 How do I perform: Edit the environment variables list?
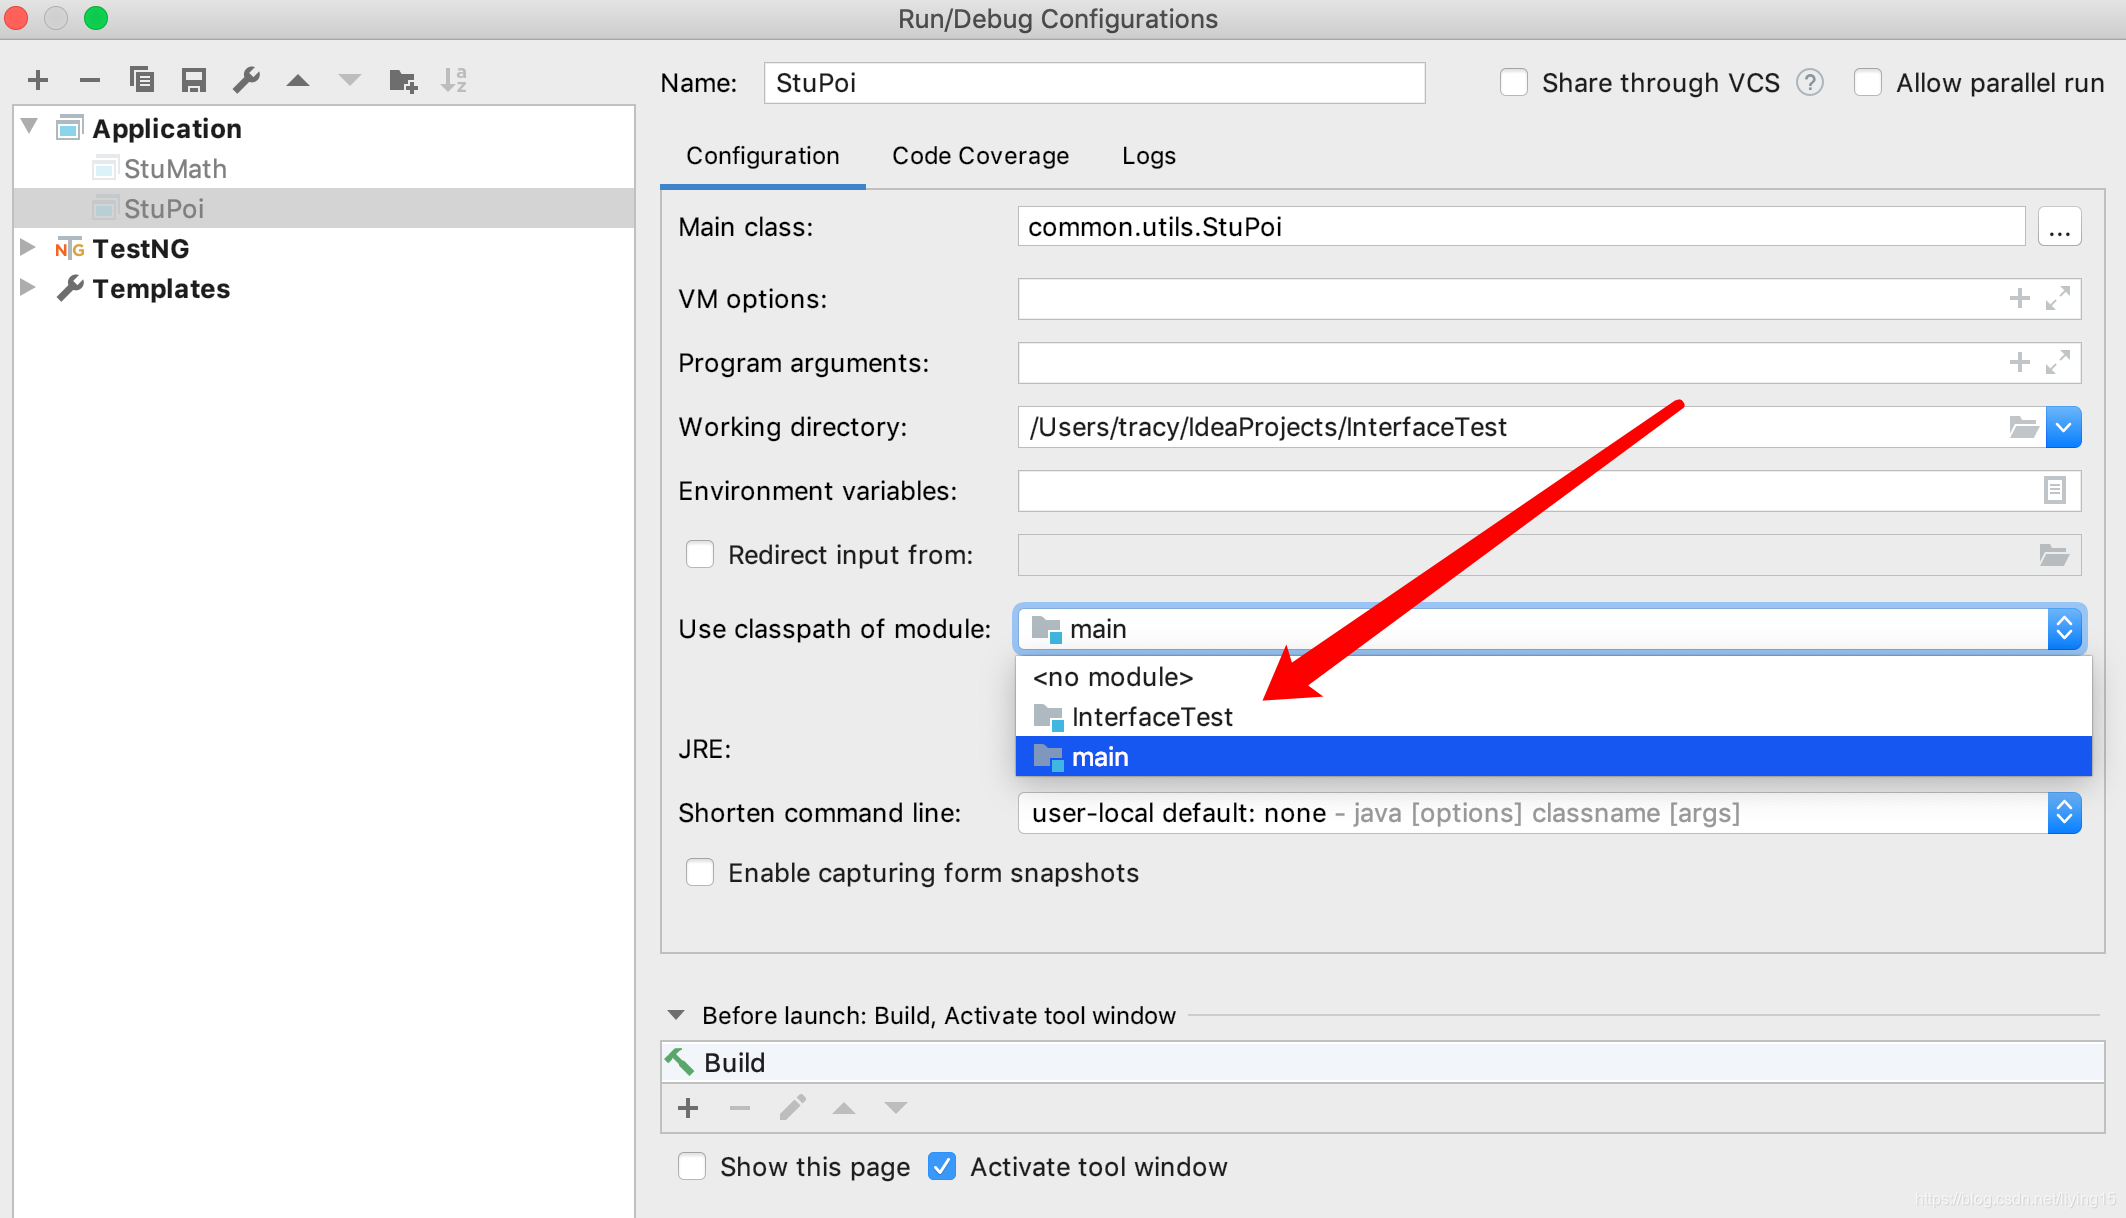pos(2055,491)
